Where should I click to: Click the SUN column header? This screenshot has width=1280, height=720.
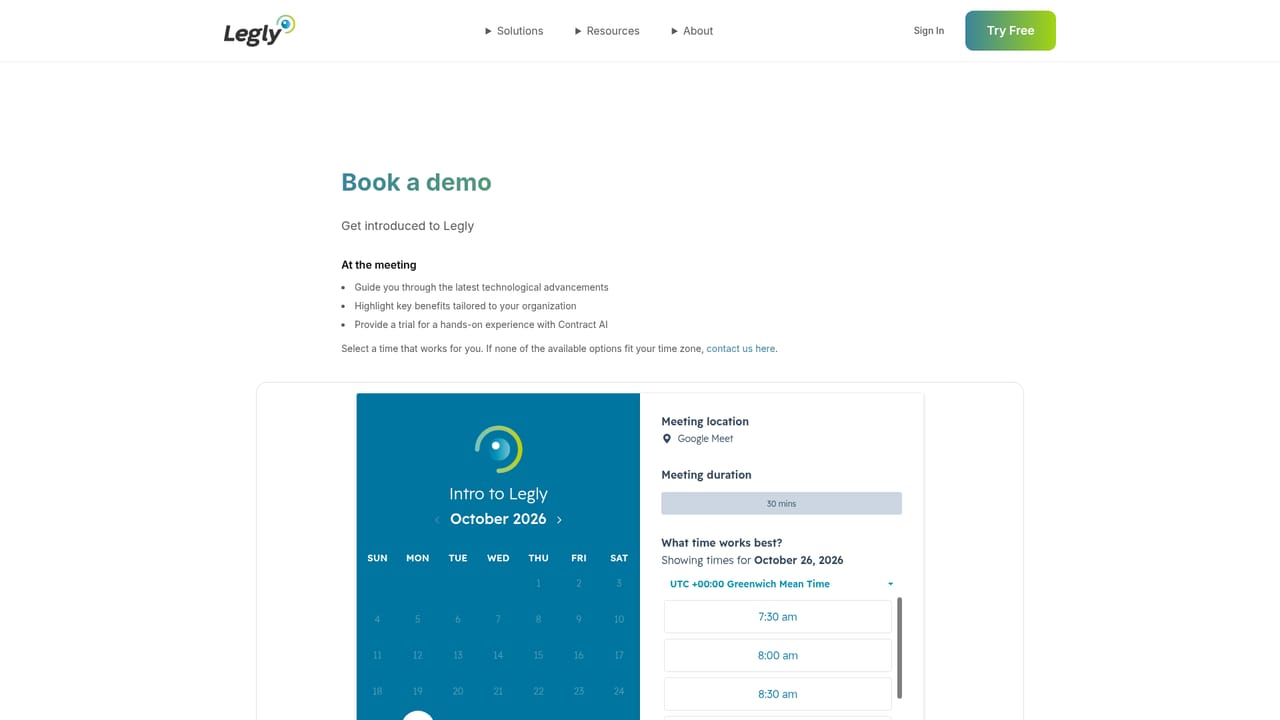coord(377,558)
